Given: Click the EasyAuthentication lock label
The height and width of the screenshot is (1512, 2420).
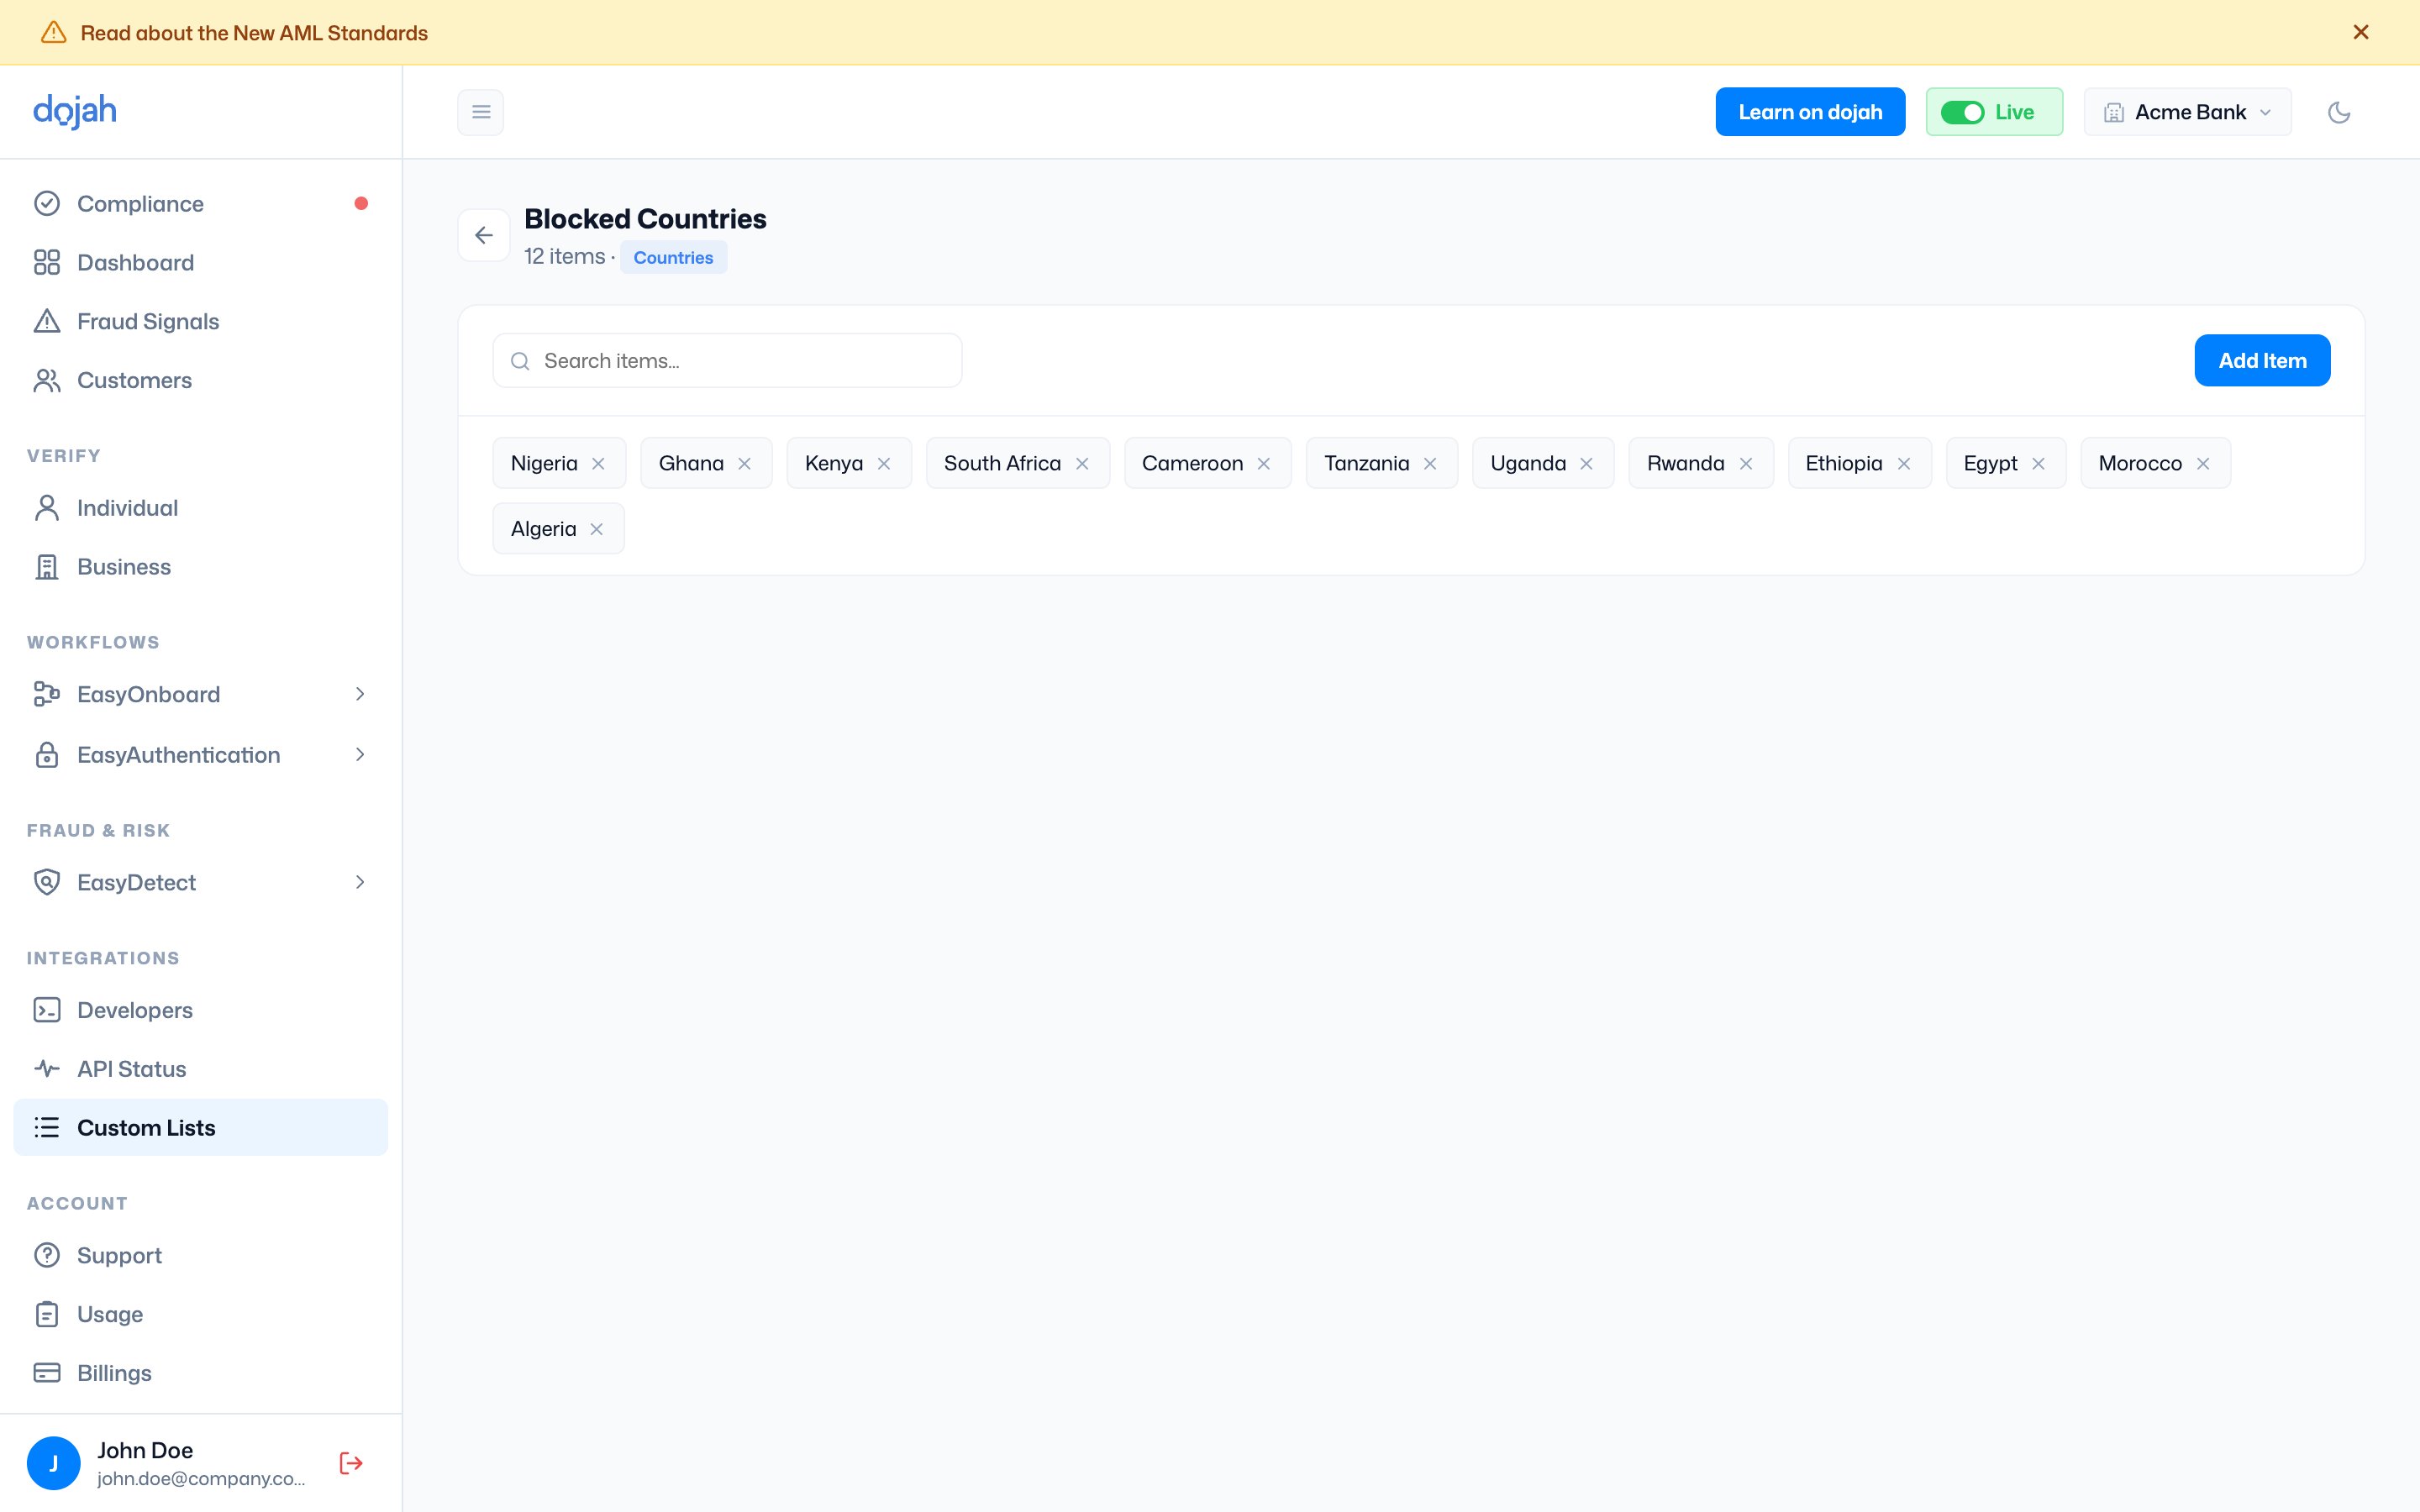Looking at the screenshot, I should coord(178,755).
